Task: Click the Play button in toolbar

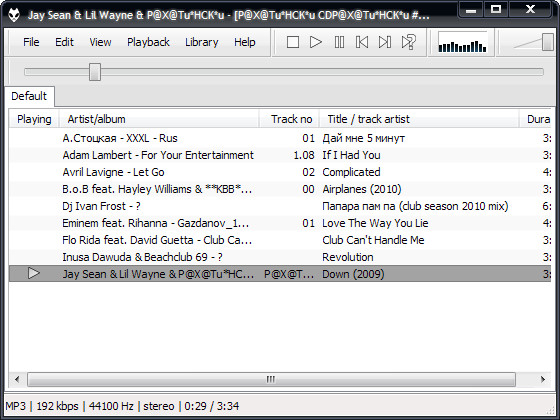Action: click(315, 42)
